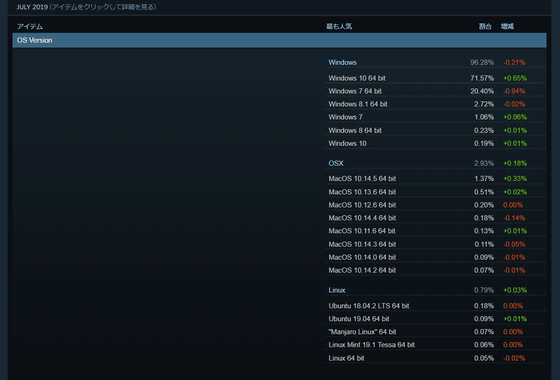Select the Windows 8.1 64 bit row
Image resolution: width=560 pixels, height=380 pixels.
click(435, 104)
